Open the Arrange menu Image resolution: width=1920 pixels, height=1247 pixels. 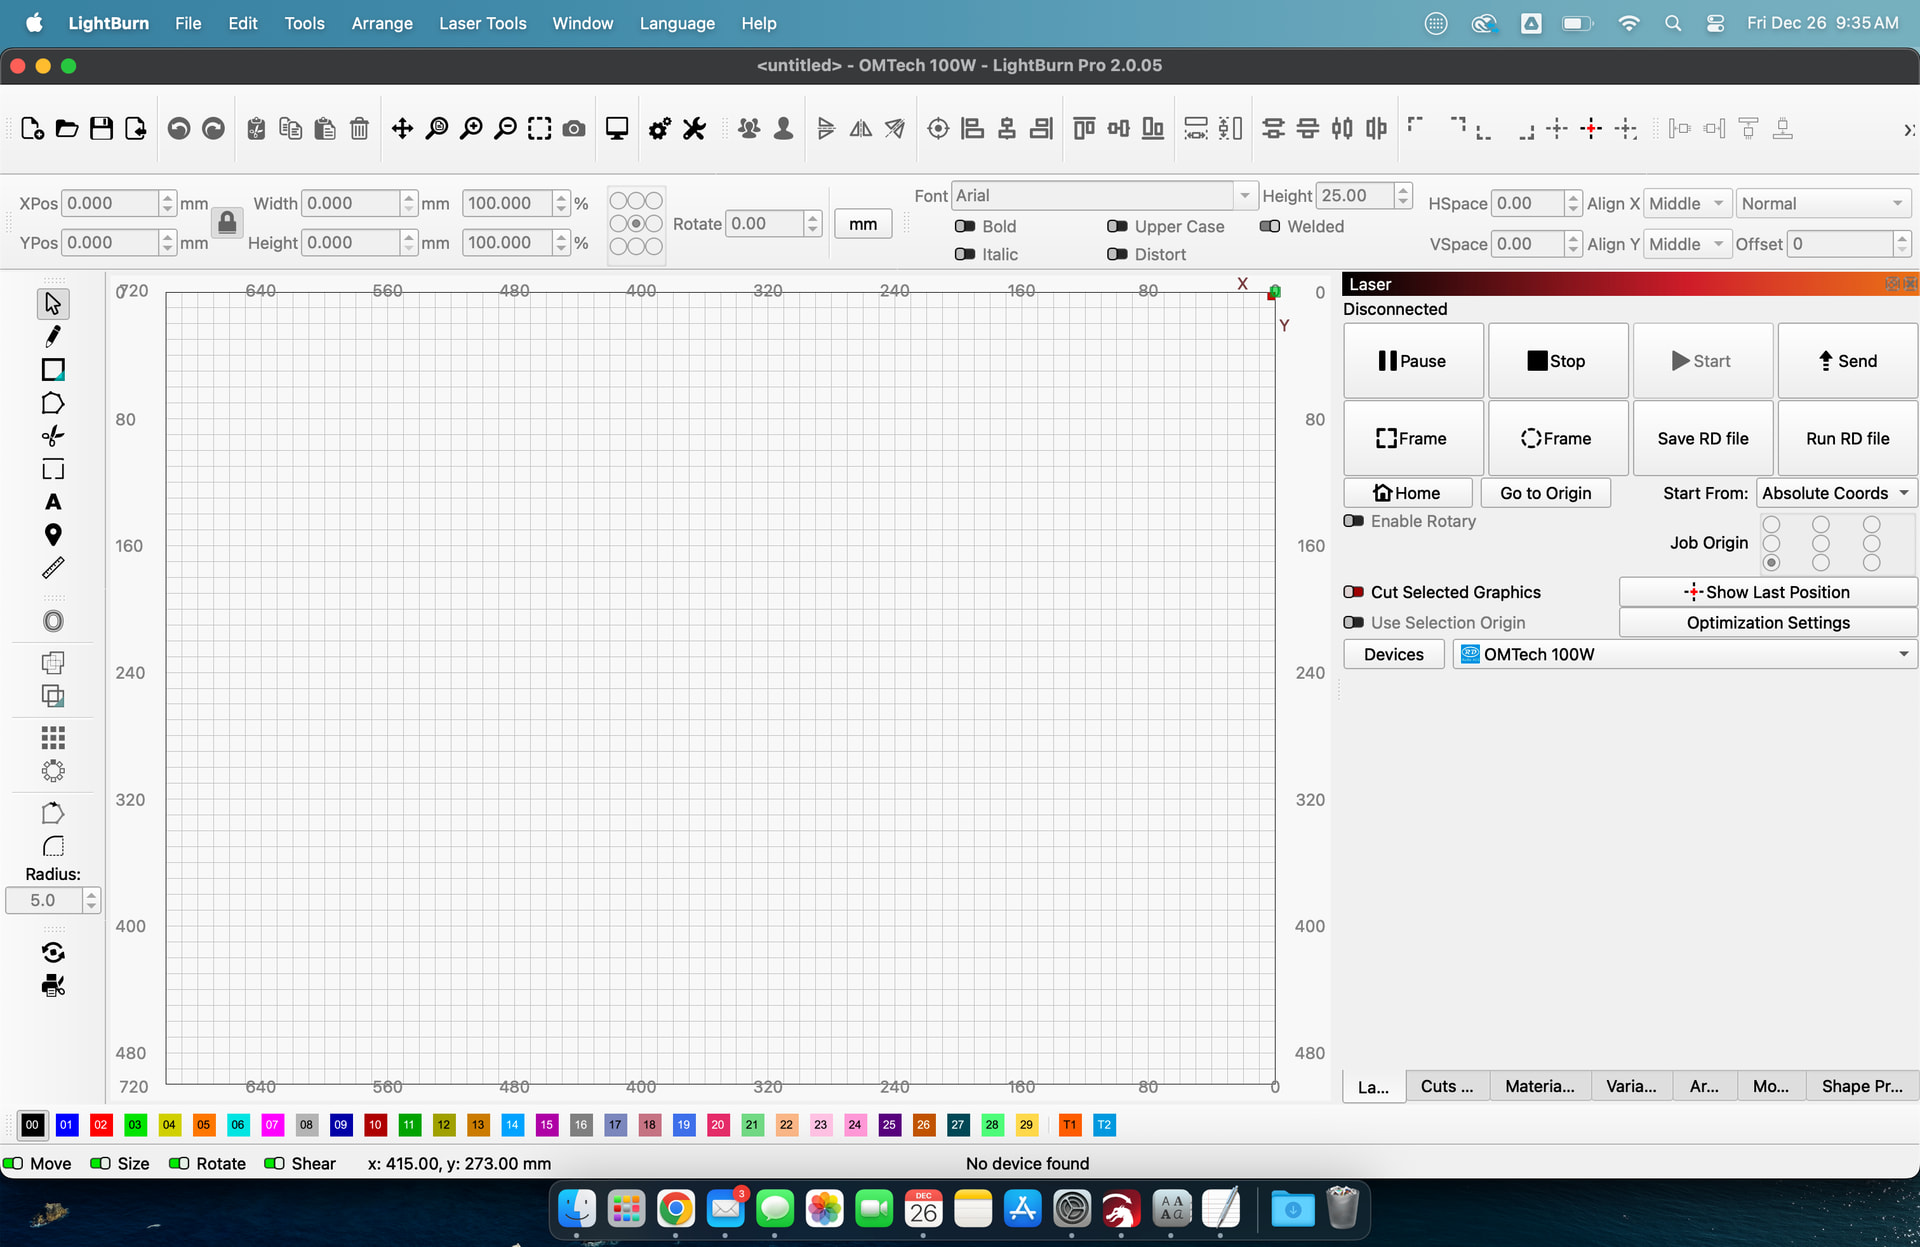pyautogui.click(x=382, y=23)
